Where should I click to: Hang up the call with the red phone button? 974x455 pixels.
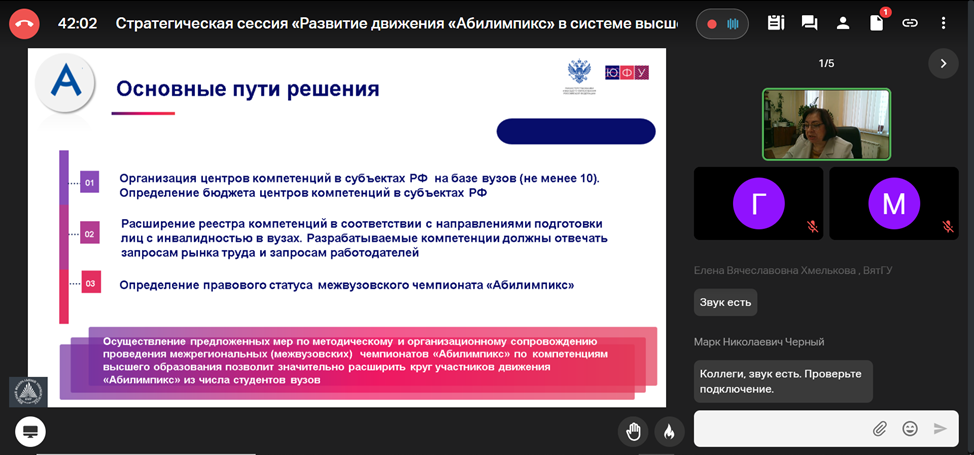click(x=26, y=22)
